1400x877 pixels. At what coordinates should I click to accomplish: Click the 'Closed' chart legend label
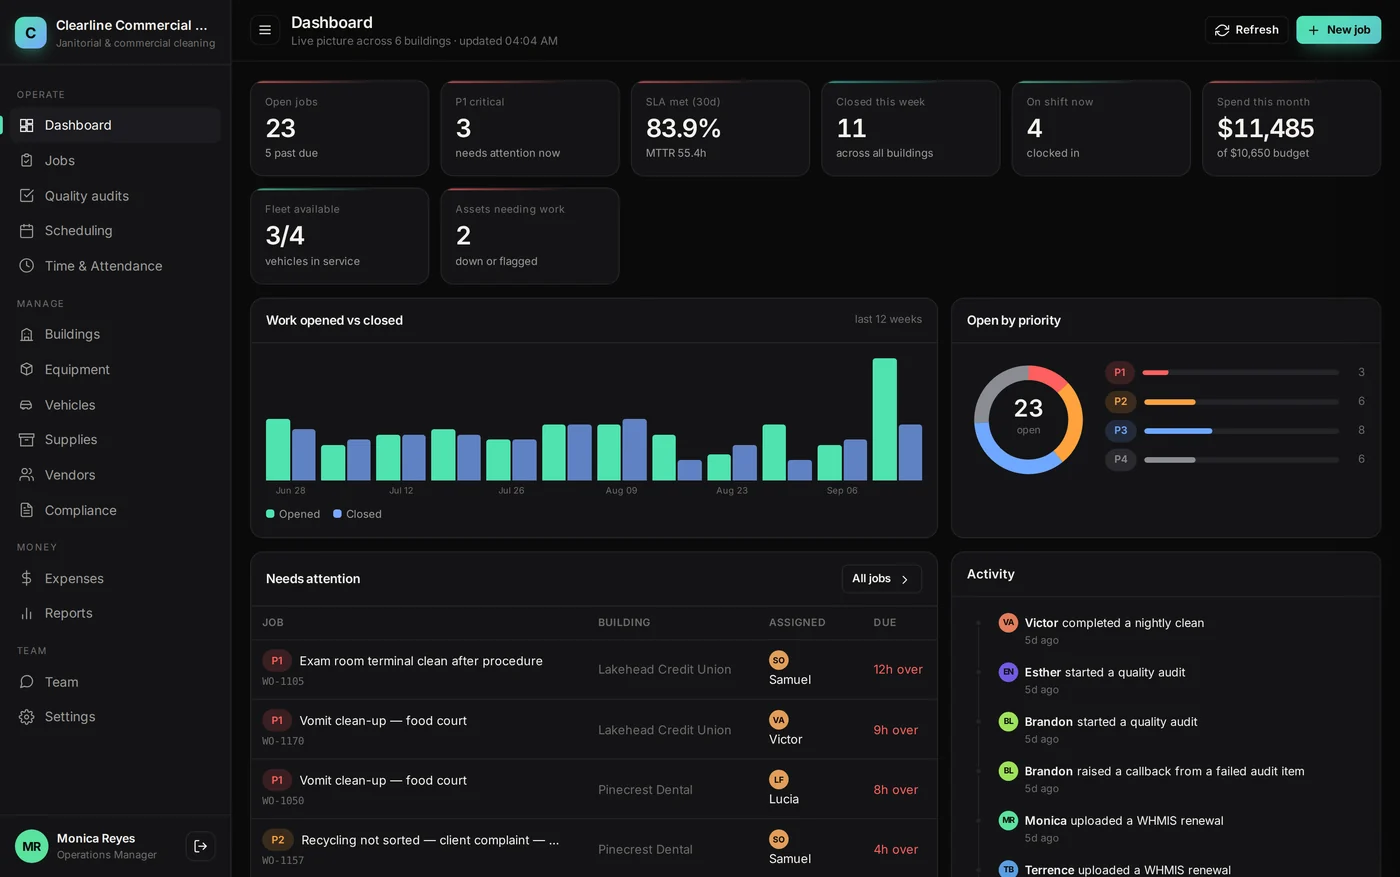click(364, 514)
